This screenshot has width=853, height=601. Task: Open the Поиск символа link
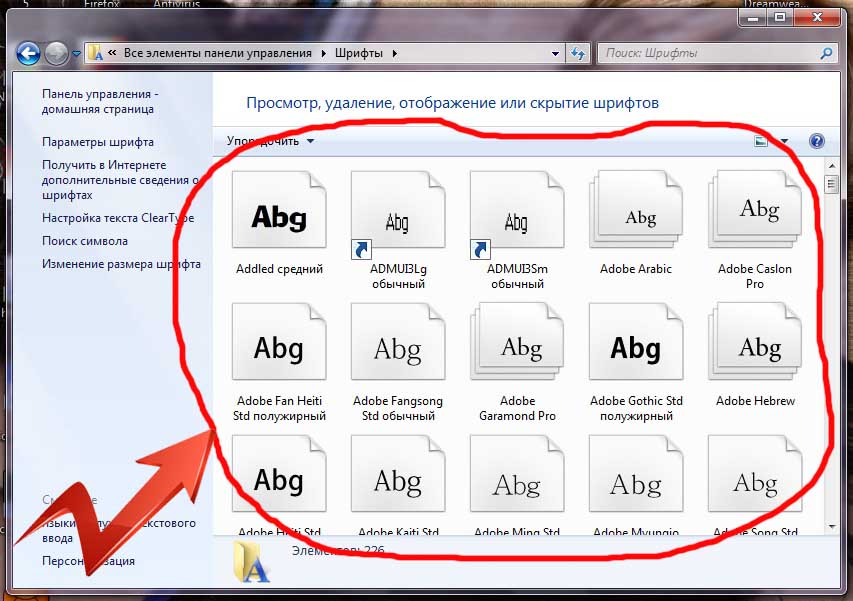point(85,241)
